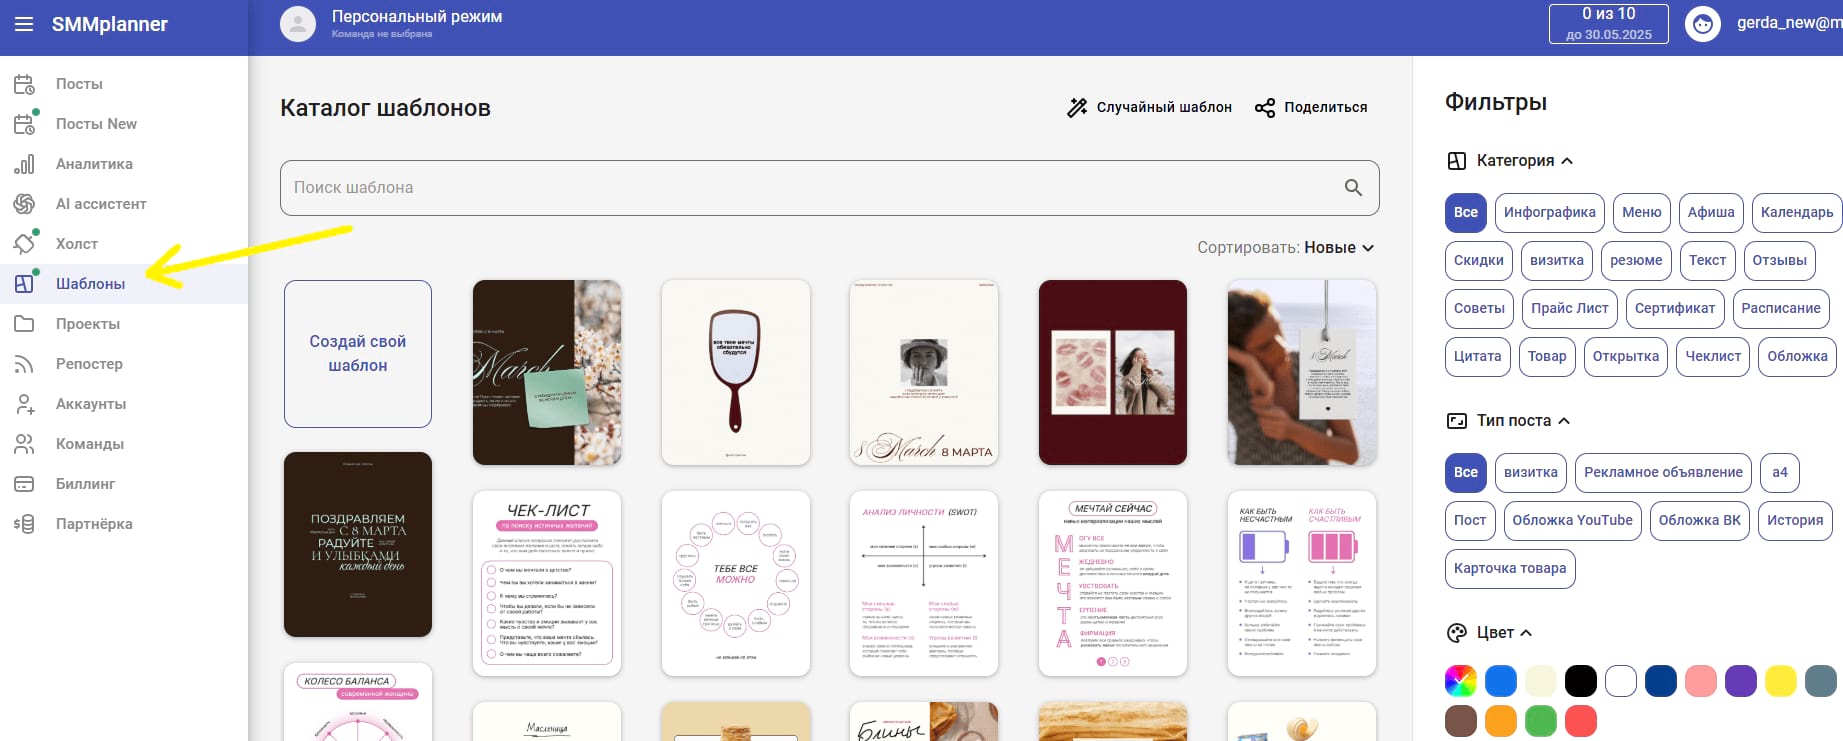Click the Репостер feed icon
This screenshot has width=1843, height=741.
(24, 364)
